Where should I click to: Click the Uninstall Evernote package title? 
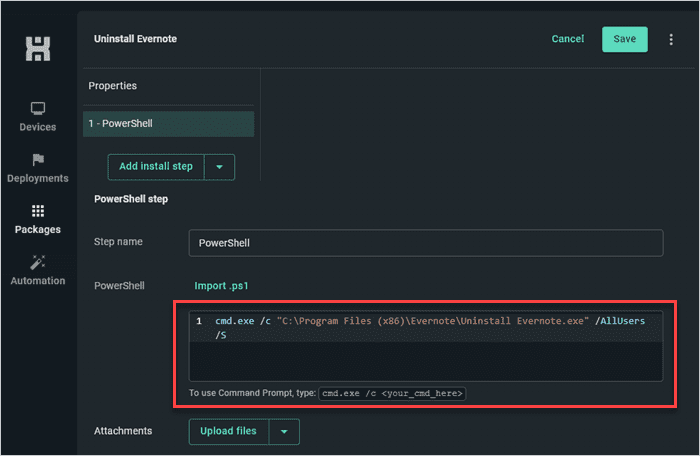tap(135, 39)
